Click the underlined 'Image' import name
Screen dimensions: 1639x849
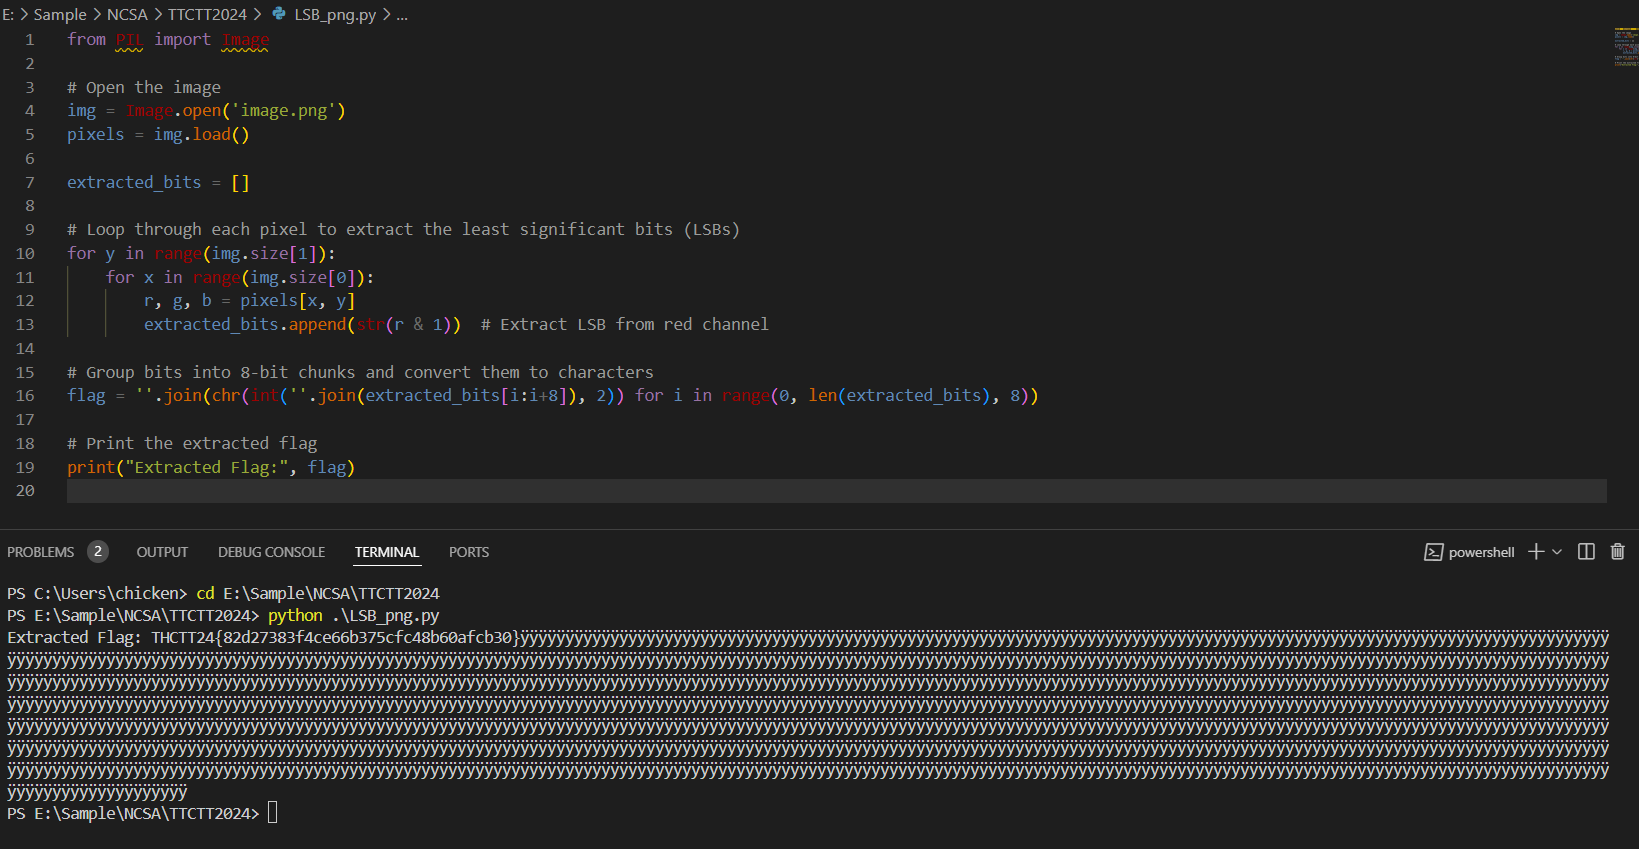pos(245,39)
